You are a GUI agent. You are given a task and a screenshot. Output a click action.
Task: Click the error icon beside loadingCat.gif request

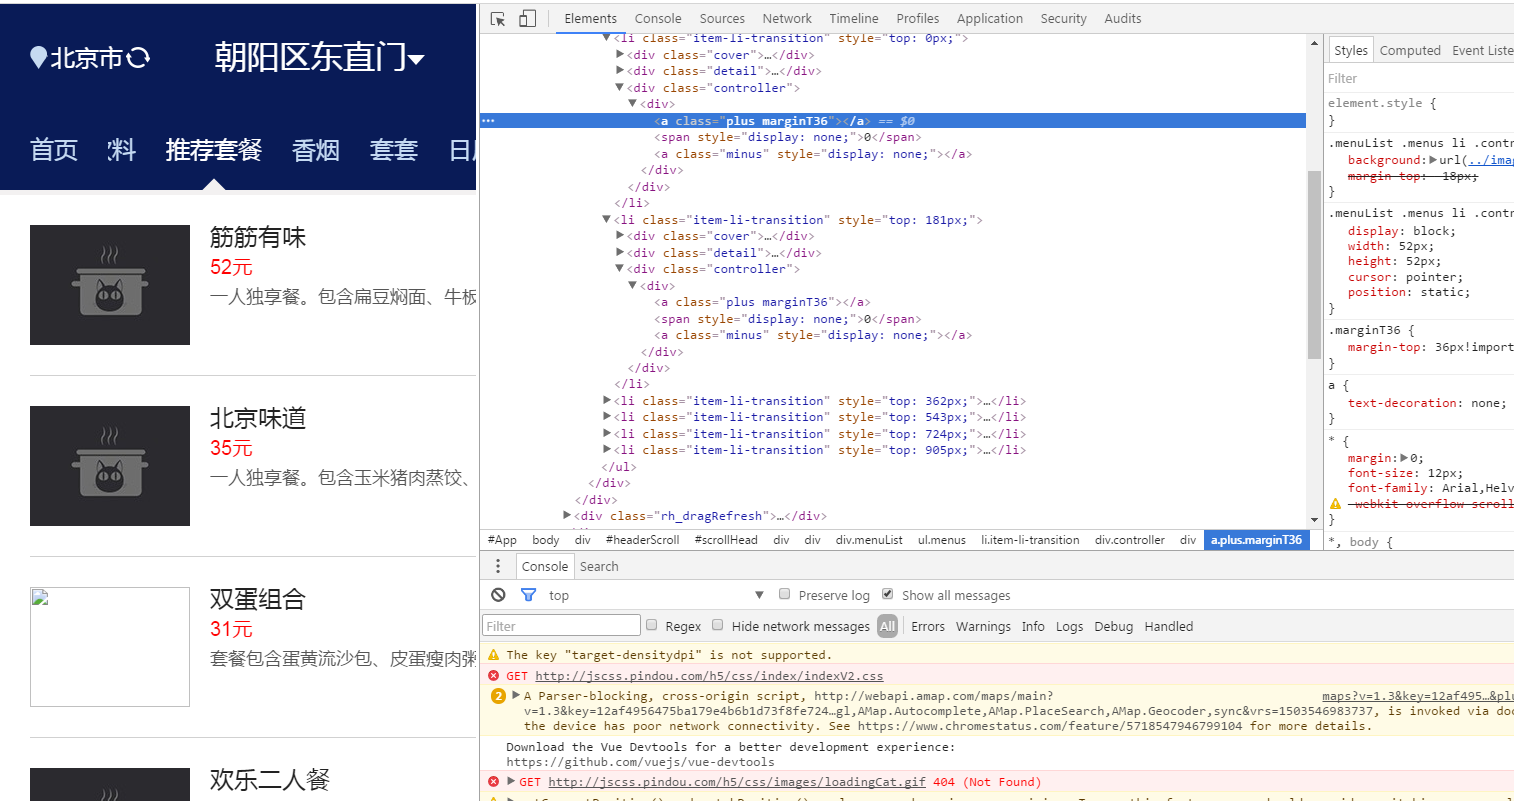tap(493, 782)
